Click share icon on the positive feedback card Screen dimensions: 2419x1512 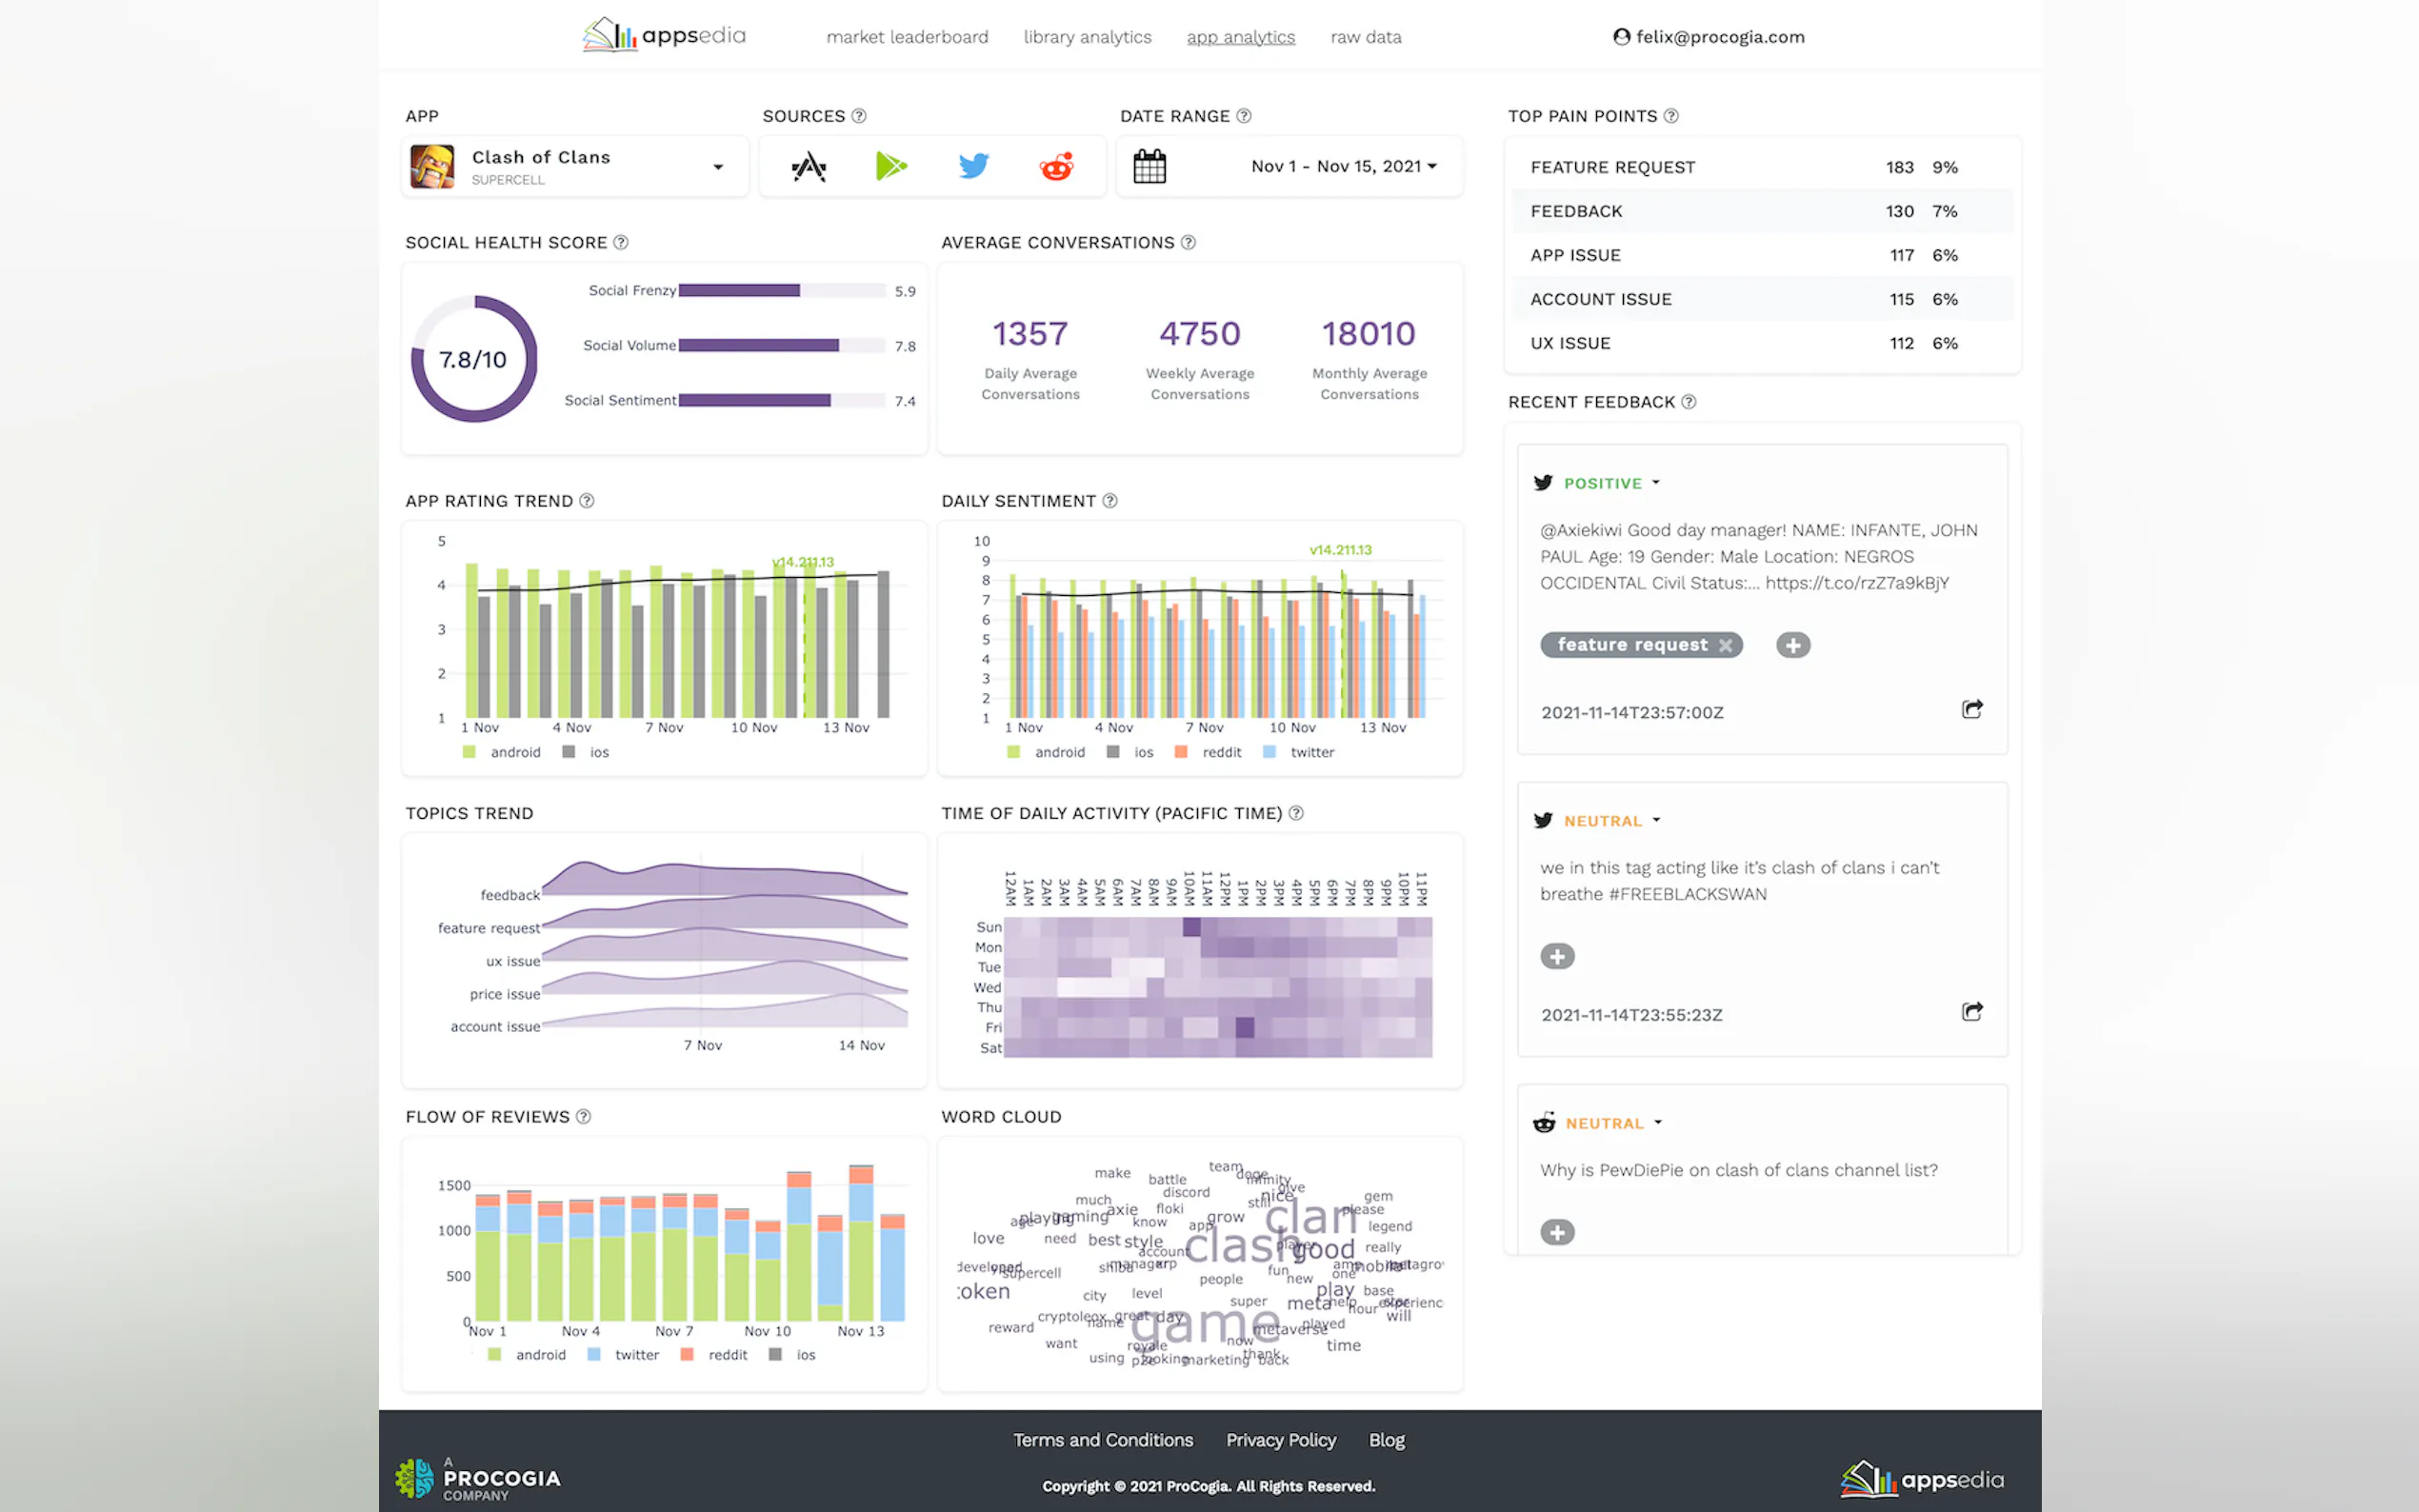(x=1971, y=709)
